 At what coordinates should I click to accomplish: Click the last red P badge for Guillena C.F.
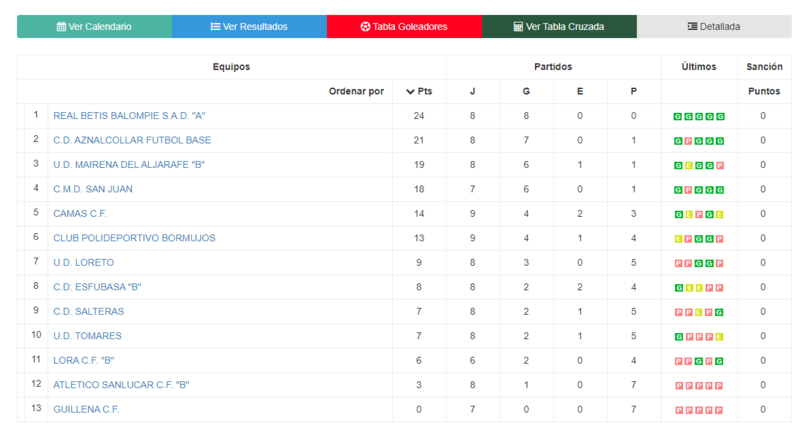point(719,410)
